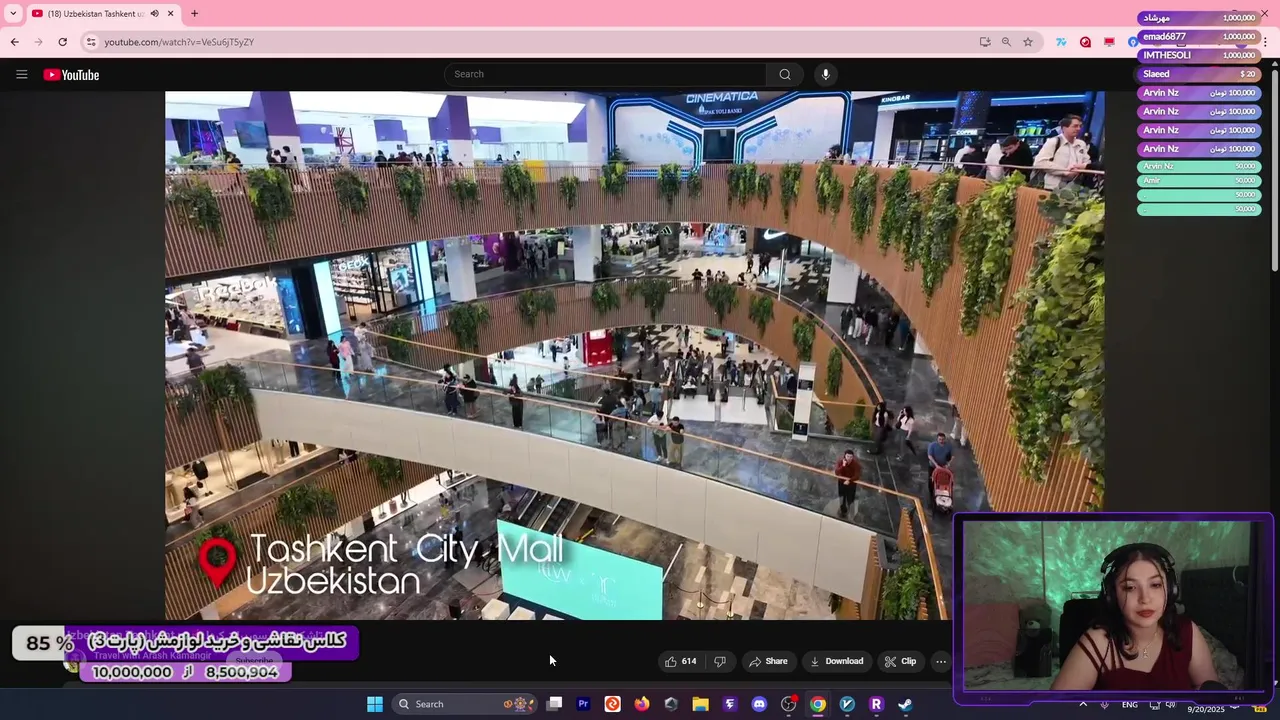1280x720 pixels.
Task: Open a new browser tab
Action: [x=194, y=13]
